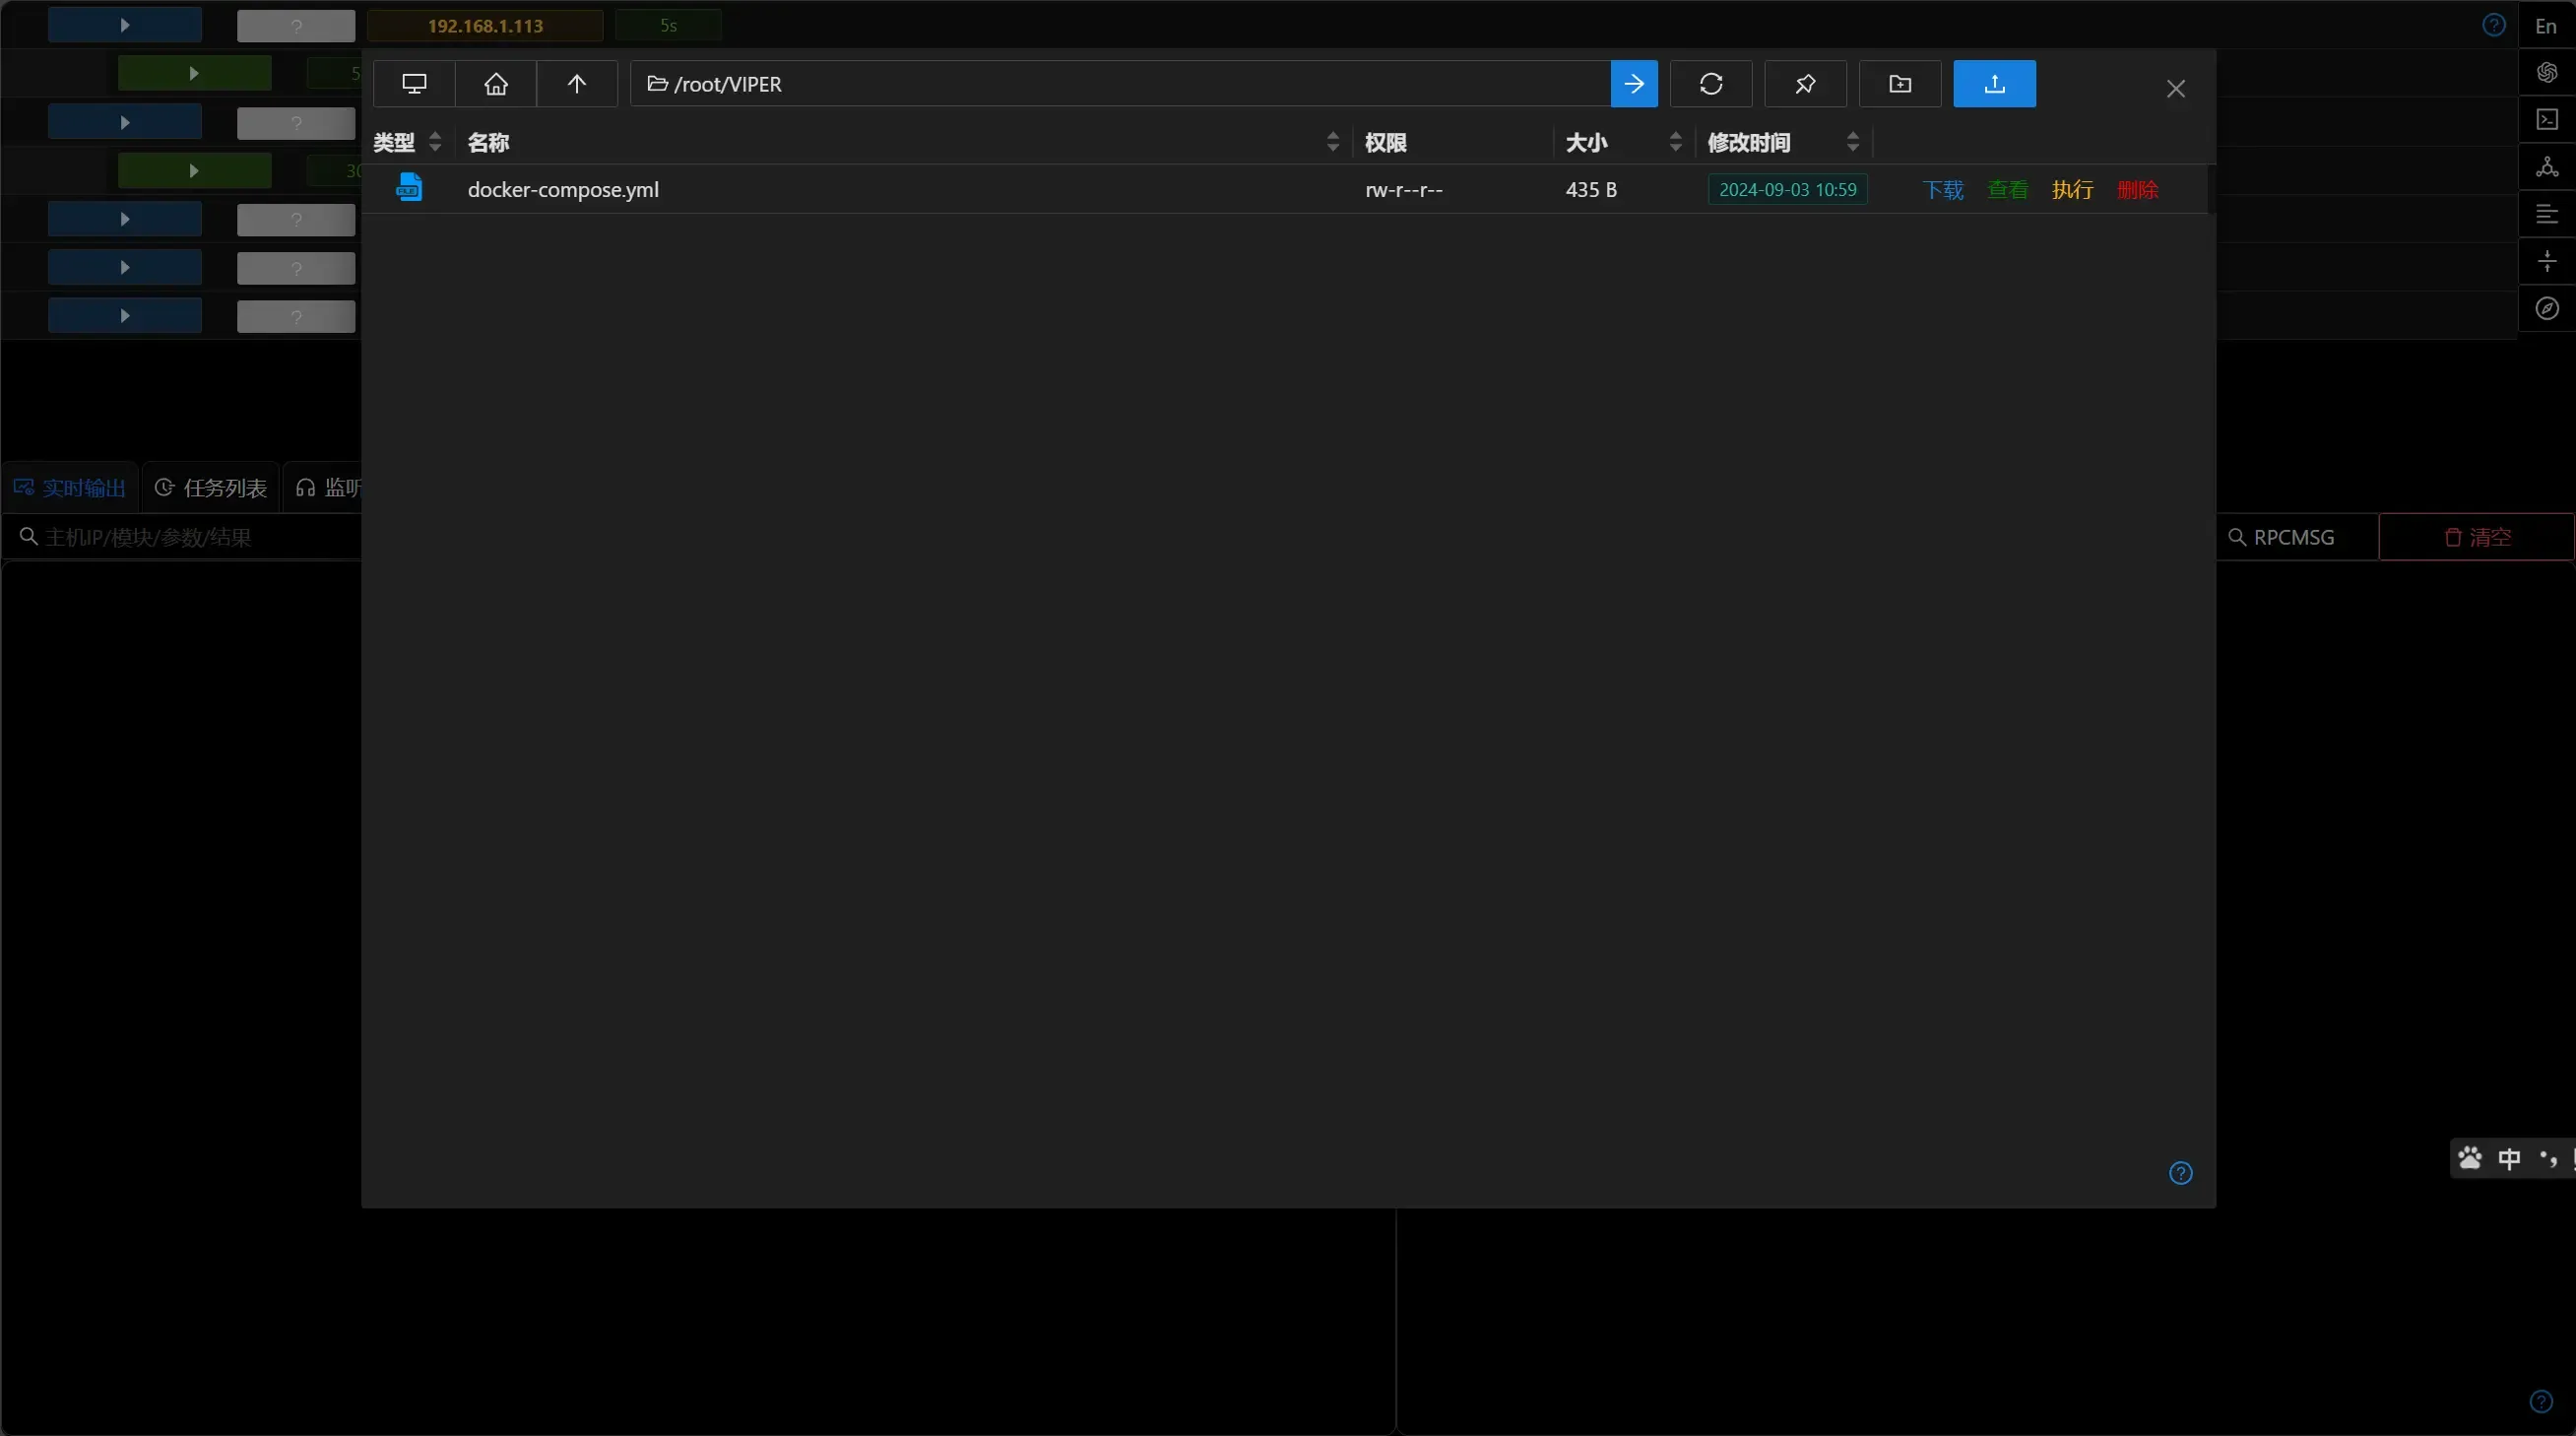2576x1436 pixels.
Task: Download docker-compose.yml via 下载 link
Action: [1943, 190]
